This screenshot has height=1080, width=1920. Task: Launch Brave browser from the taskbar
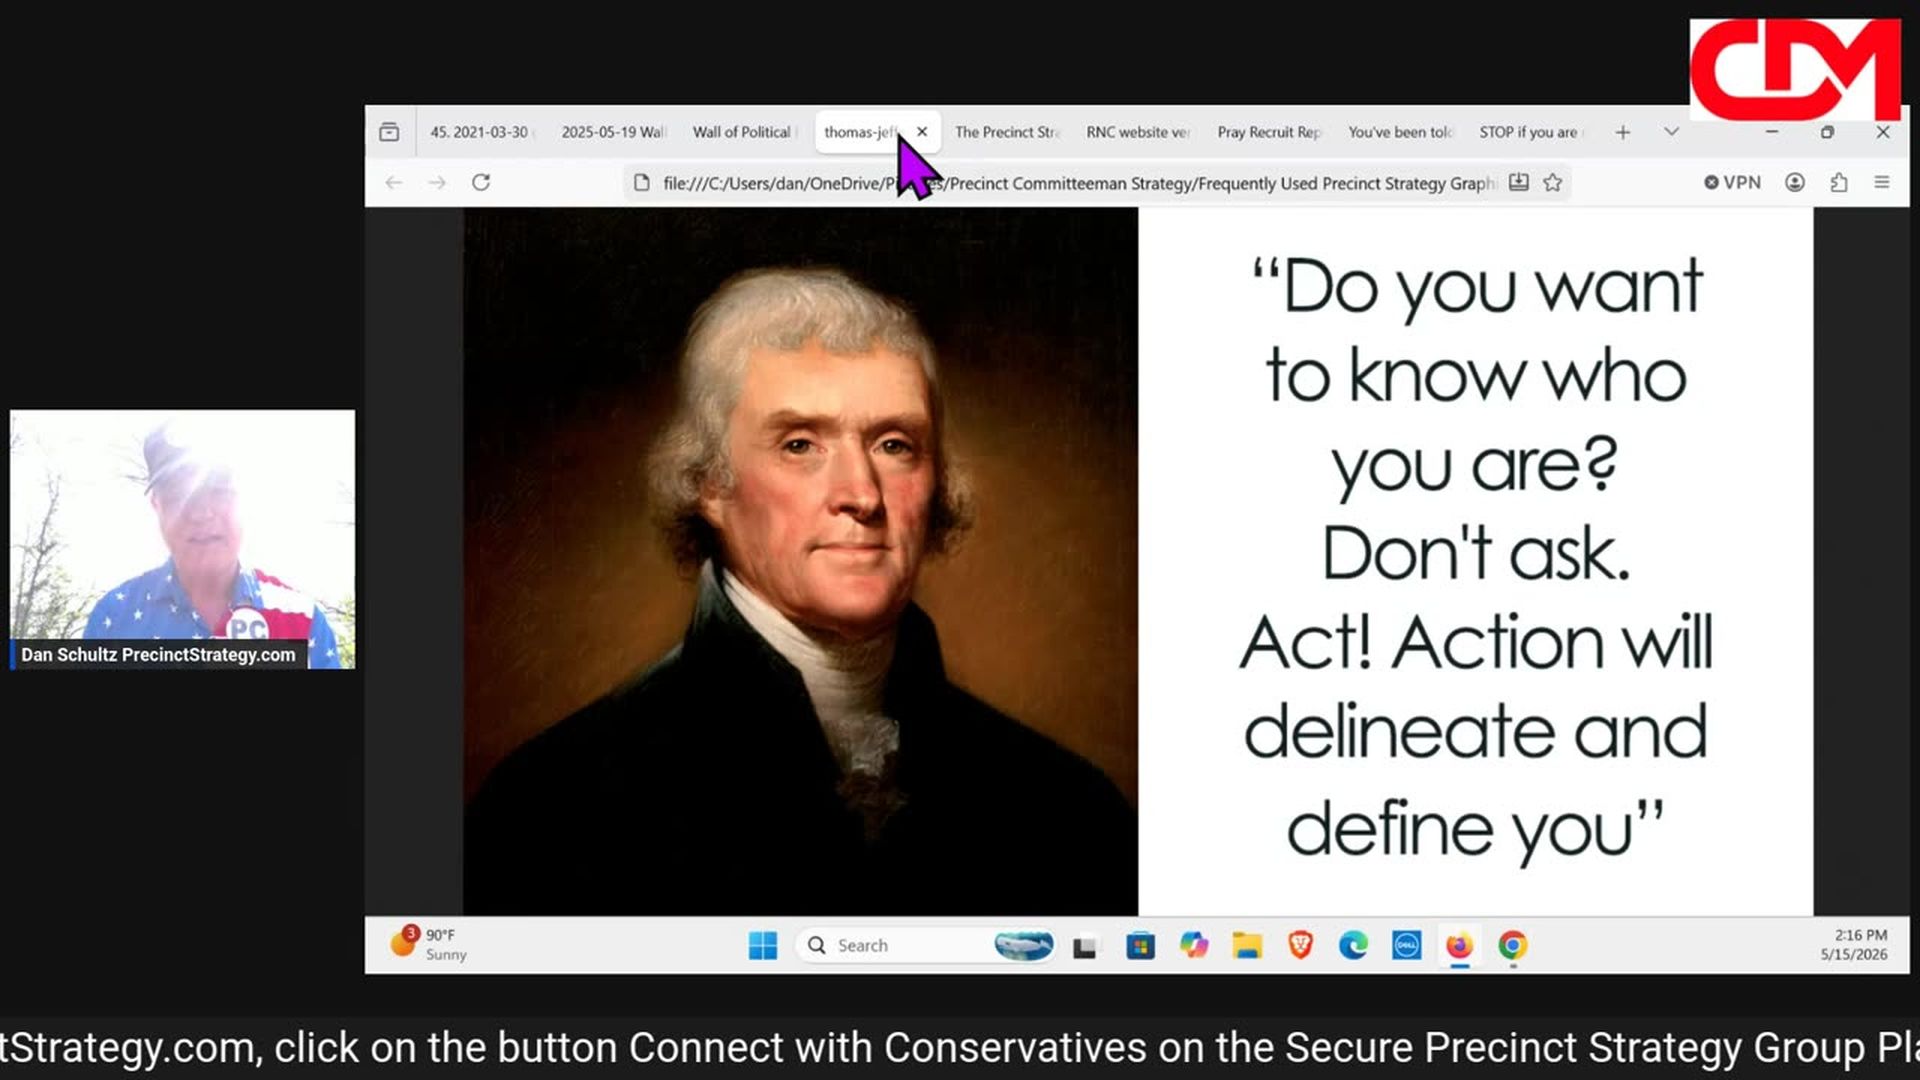(1300, 946)
